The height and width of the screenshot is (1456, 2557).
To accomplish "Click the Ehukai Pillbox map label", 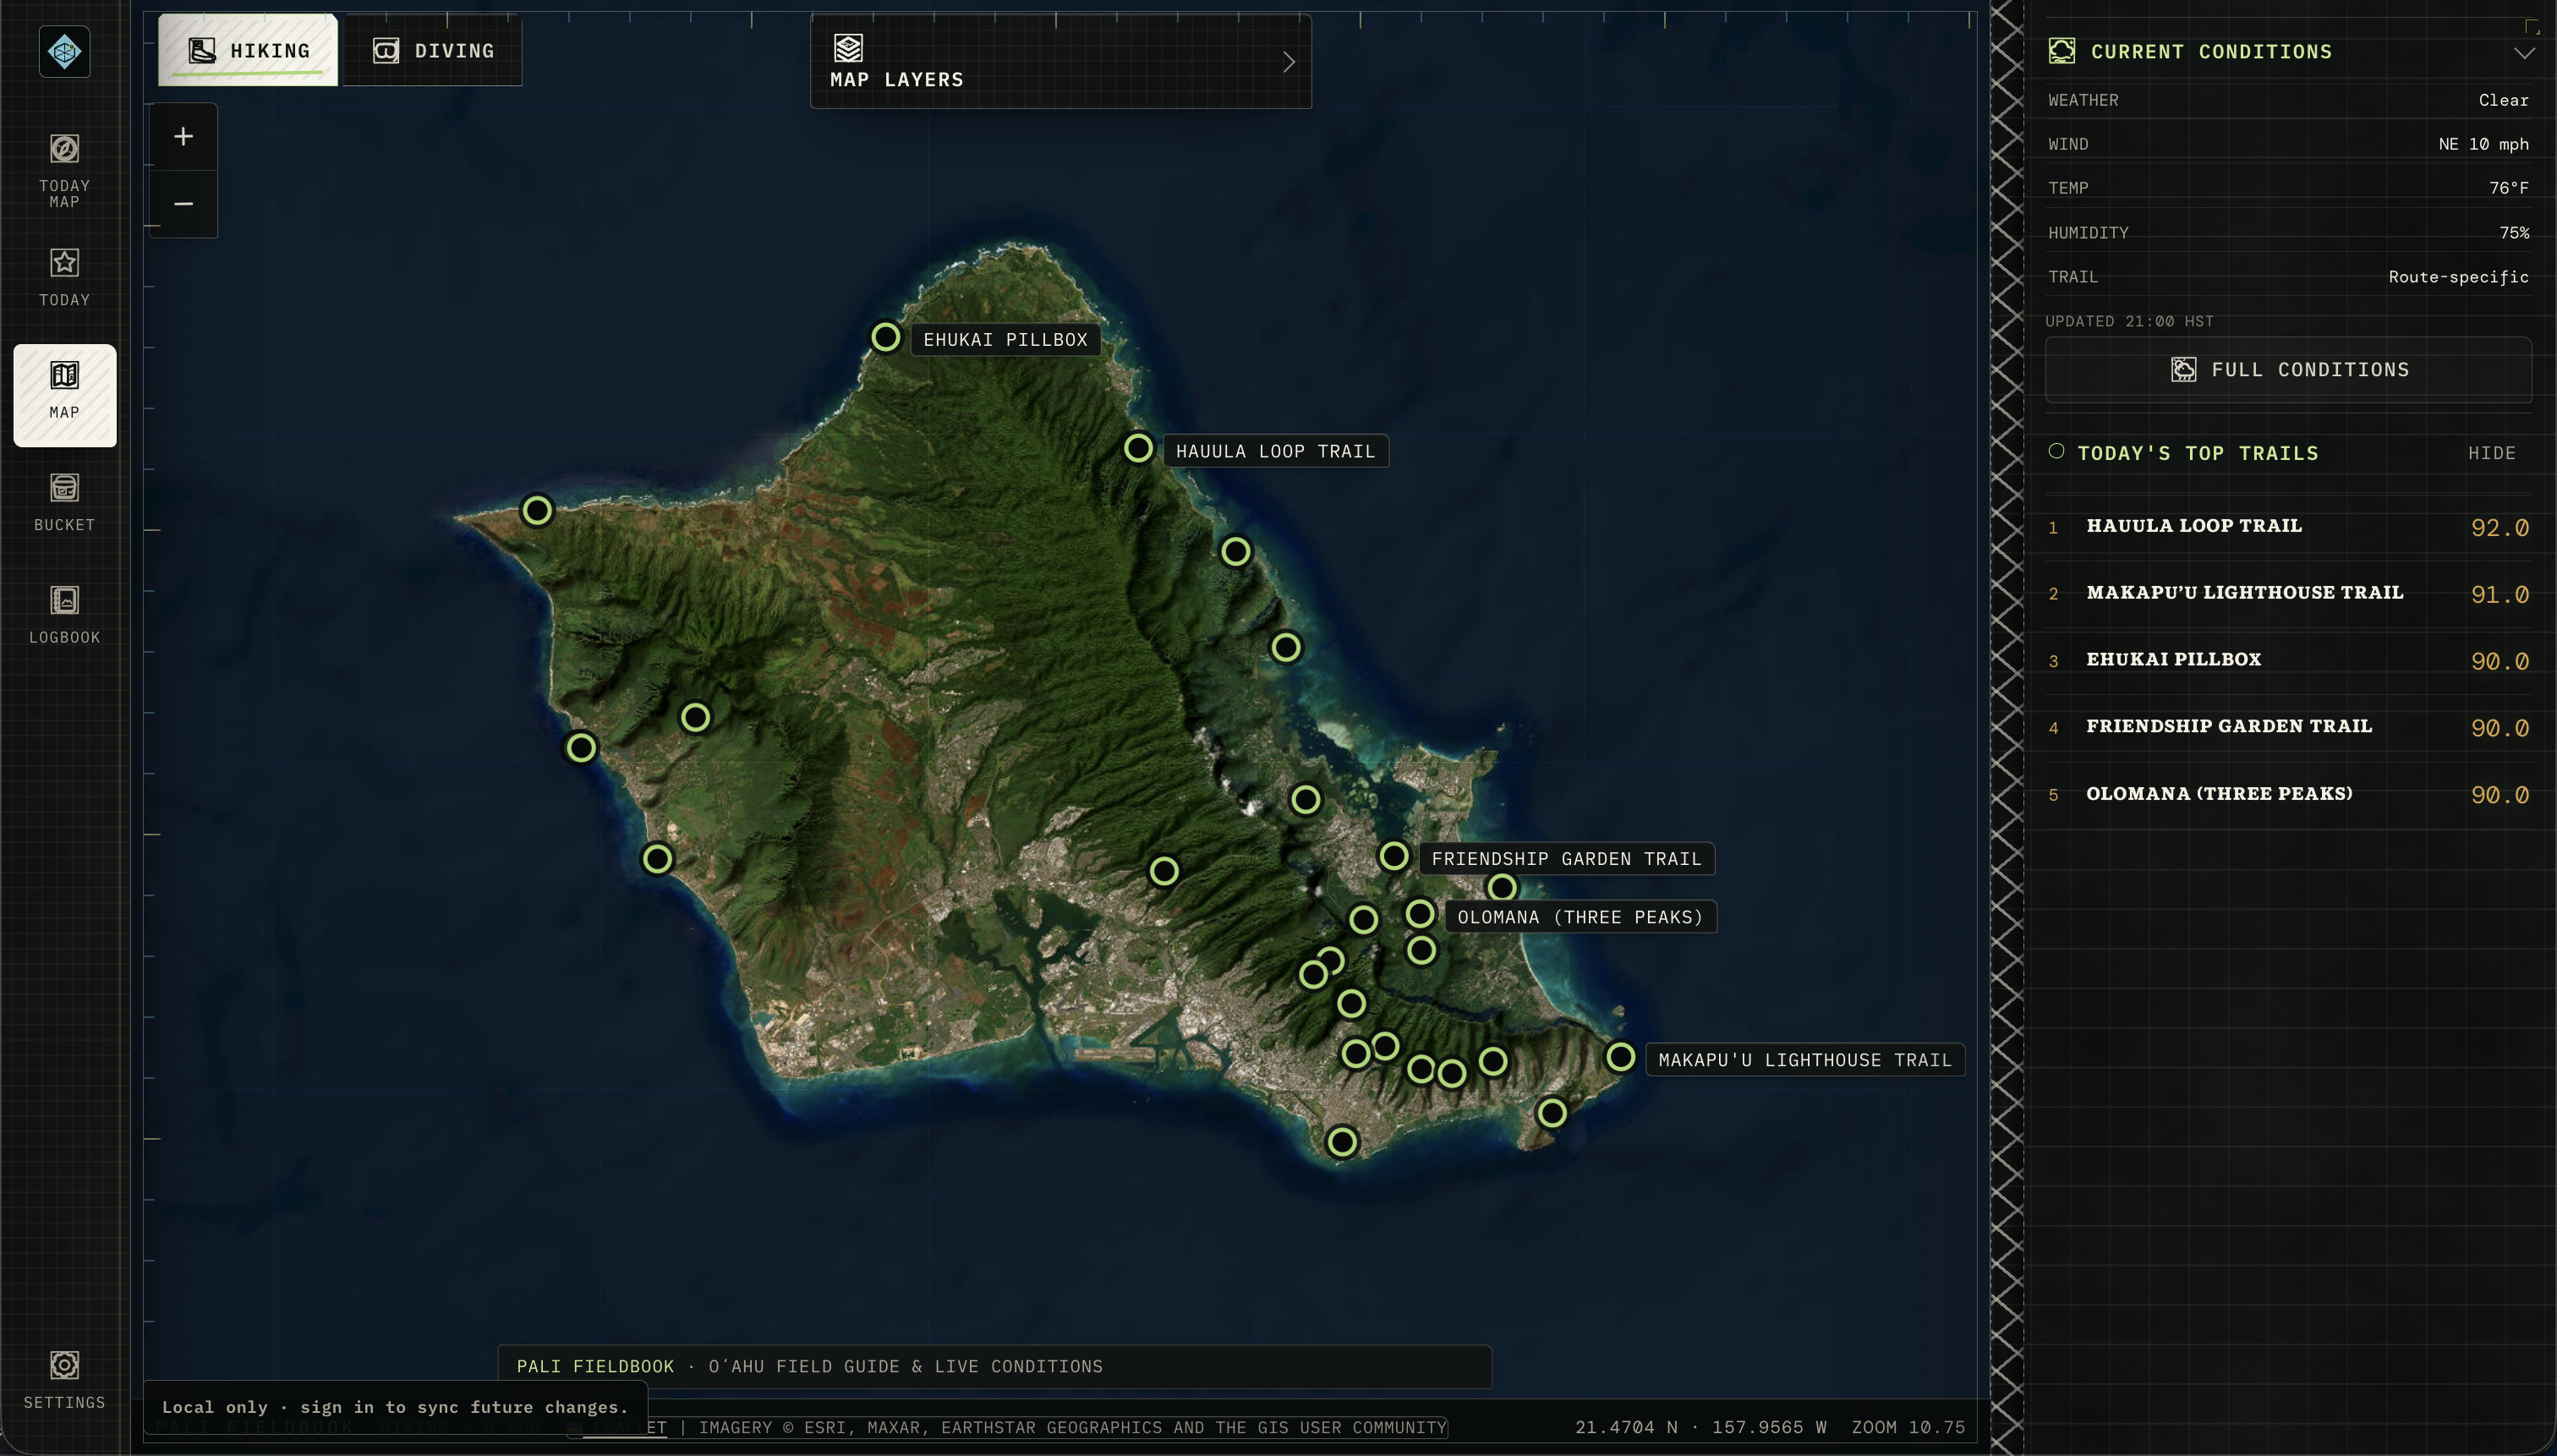I will coord(1005,340).
